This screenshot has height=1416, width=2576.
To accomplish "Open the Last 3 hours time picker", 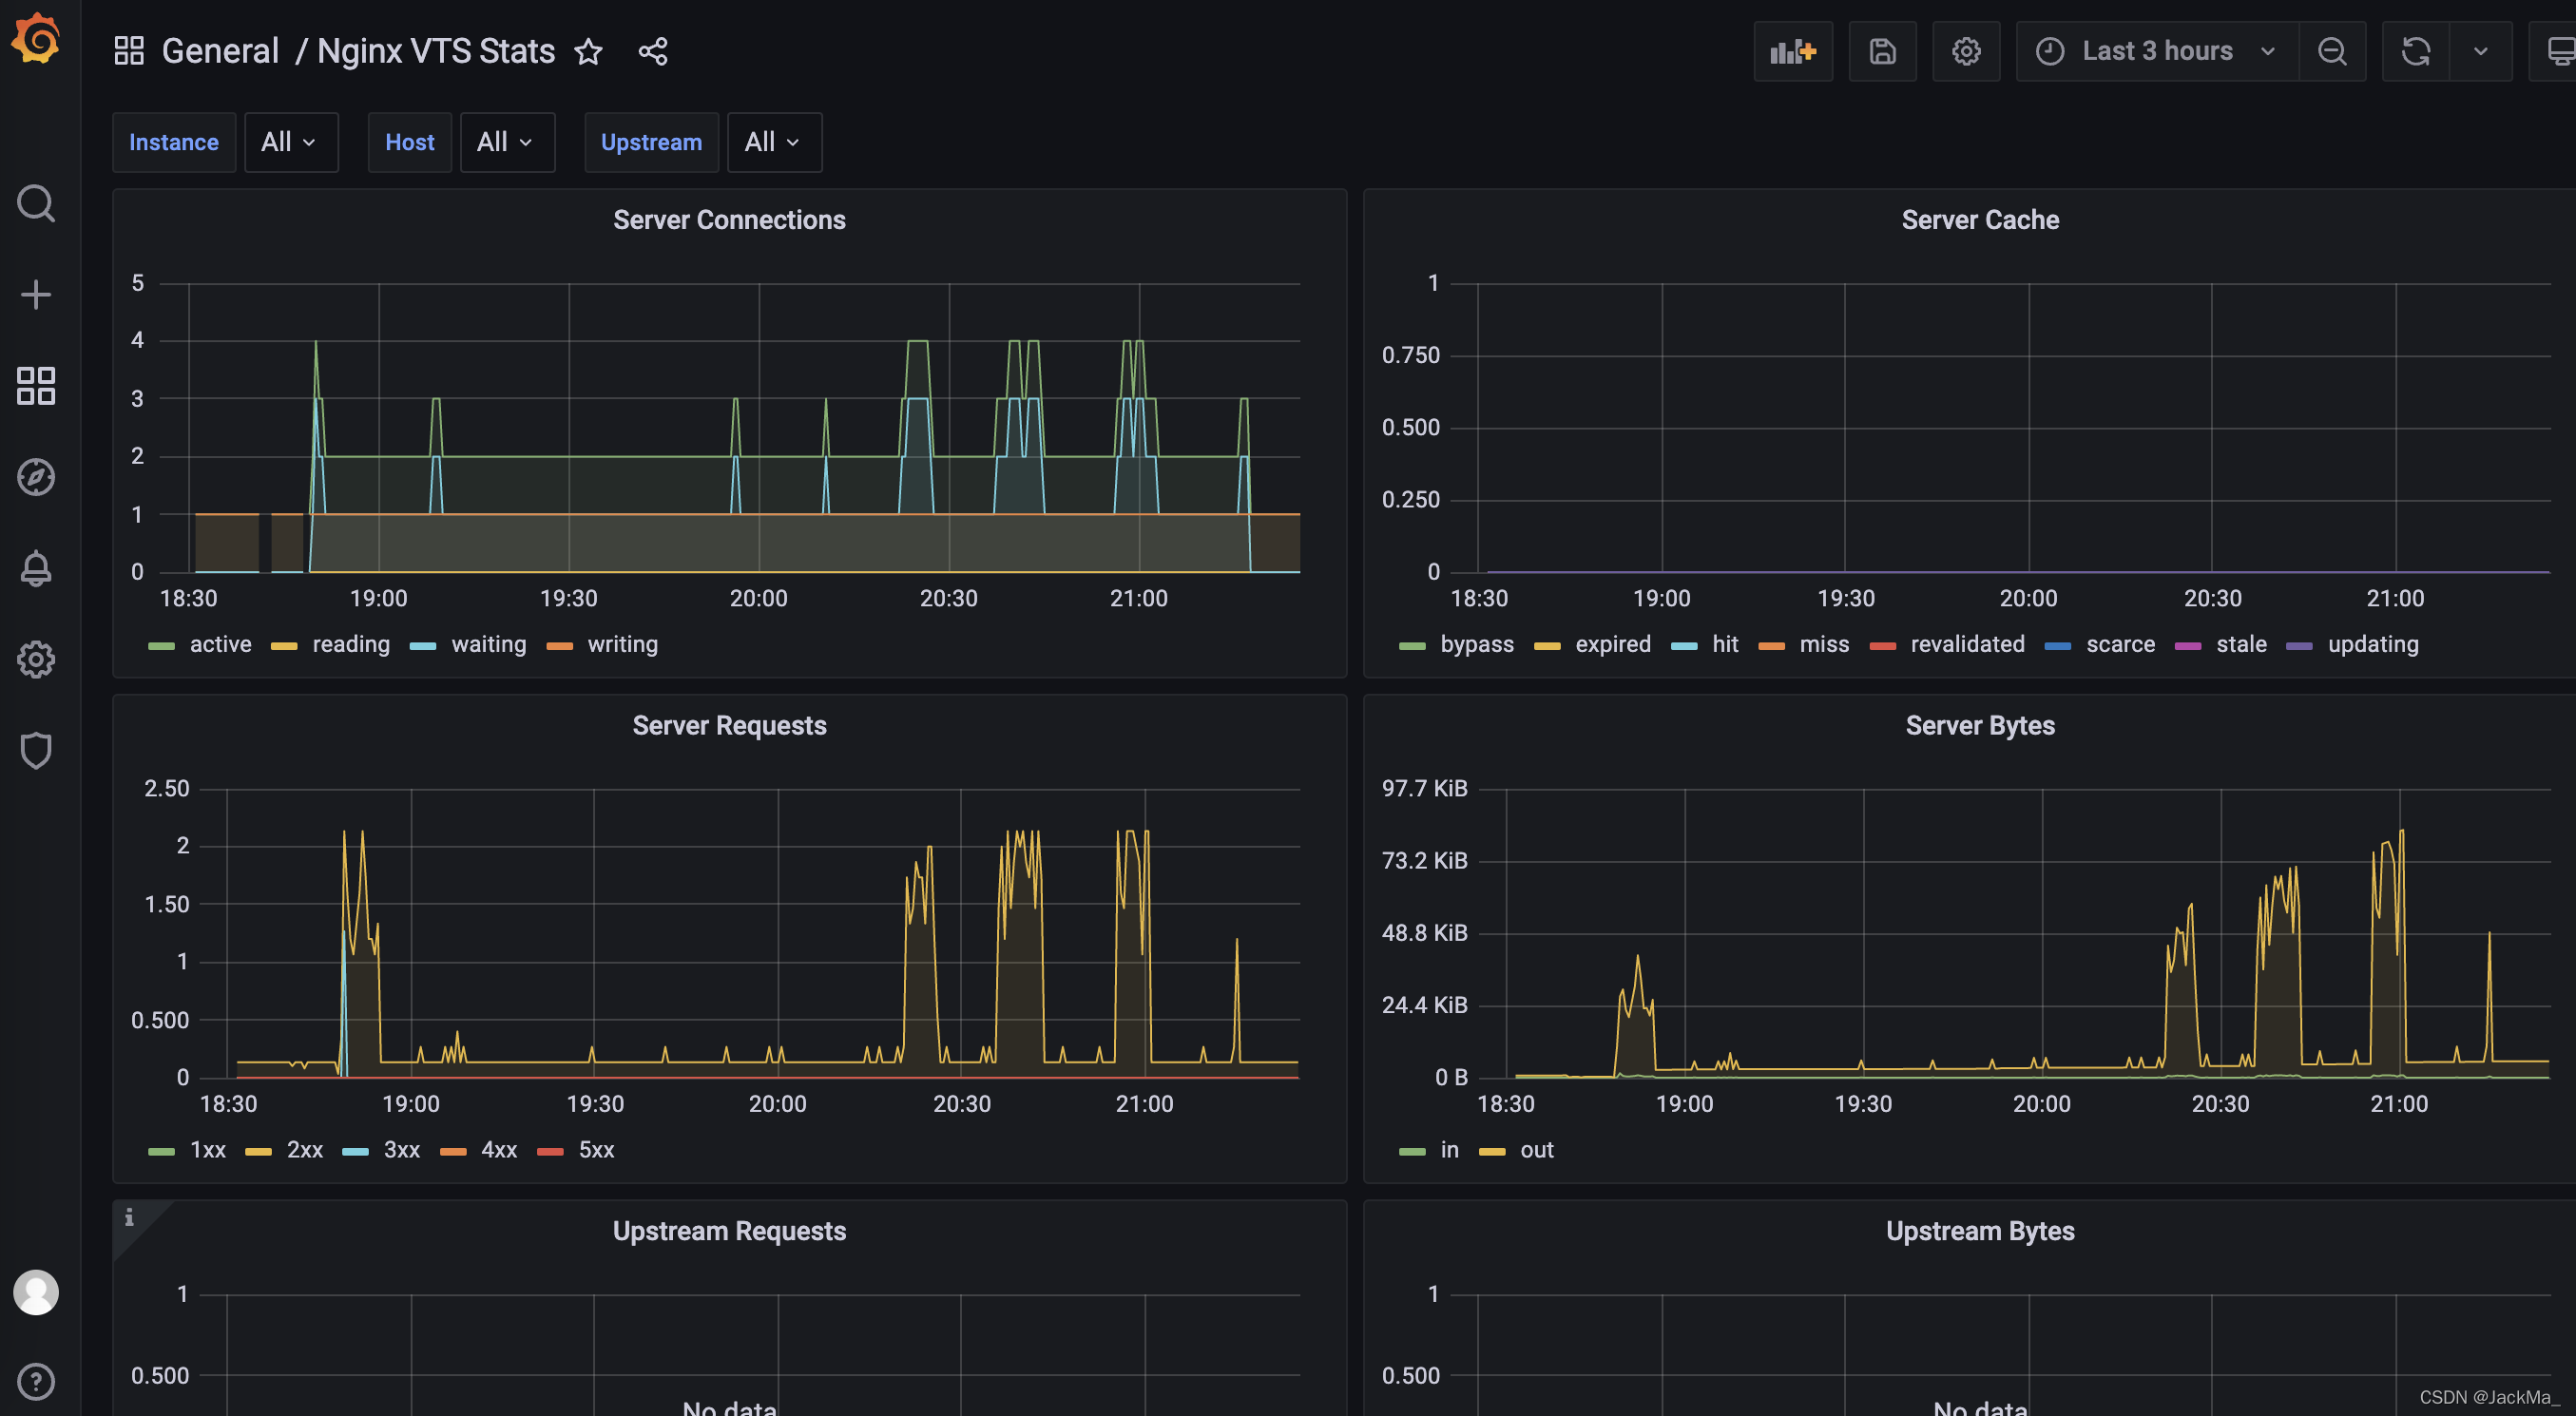I will pos(2157,51).
